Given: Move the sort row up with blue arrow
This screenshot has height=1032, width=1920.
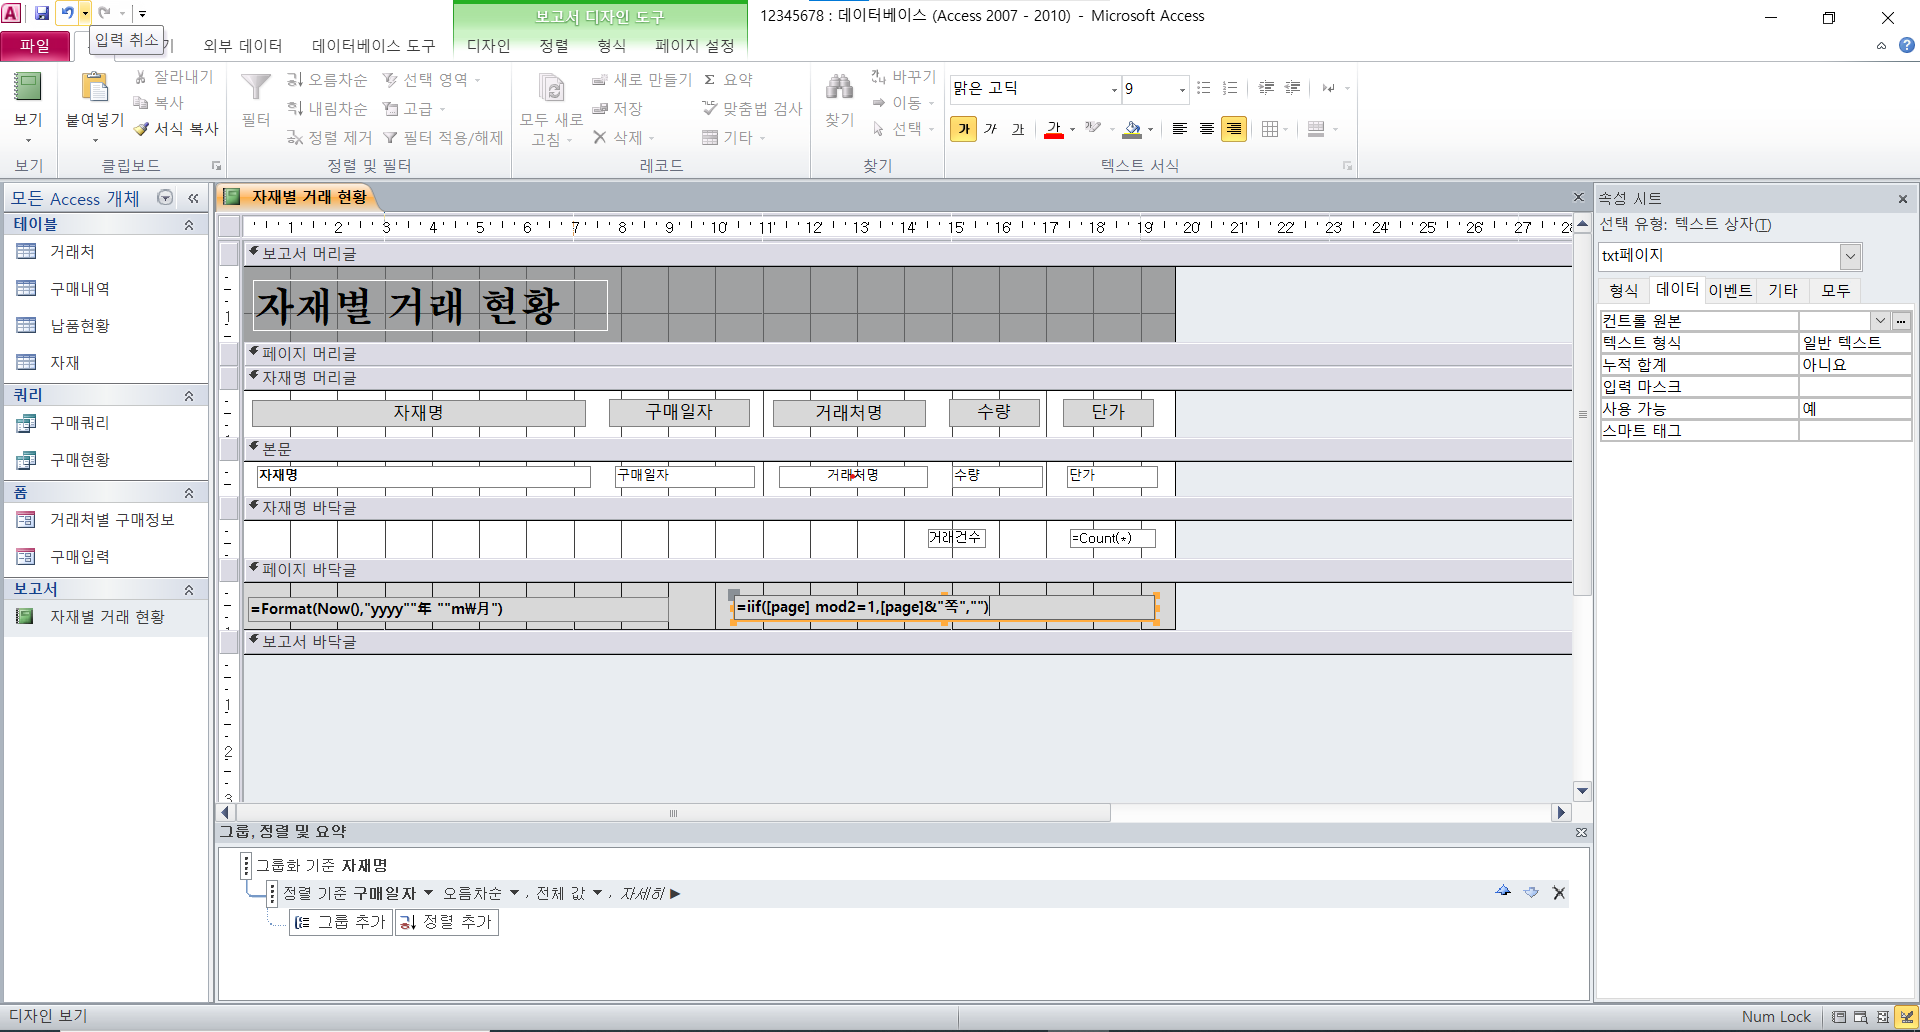Looking at the screenshot, I should 1503,892.
